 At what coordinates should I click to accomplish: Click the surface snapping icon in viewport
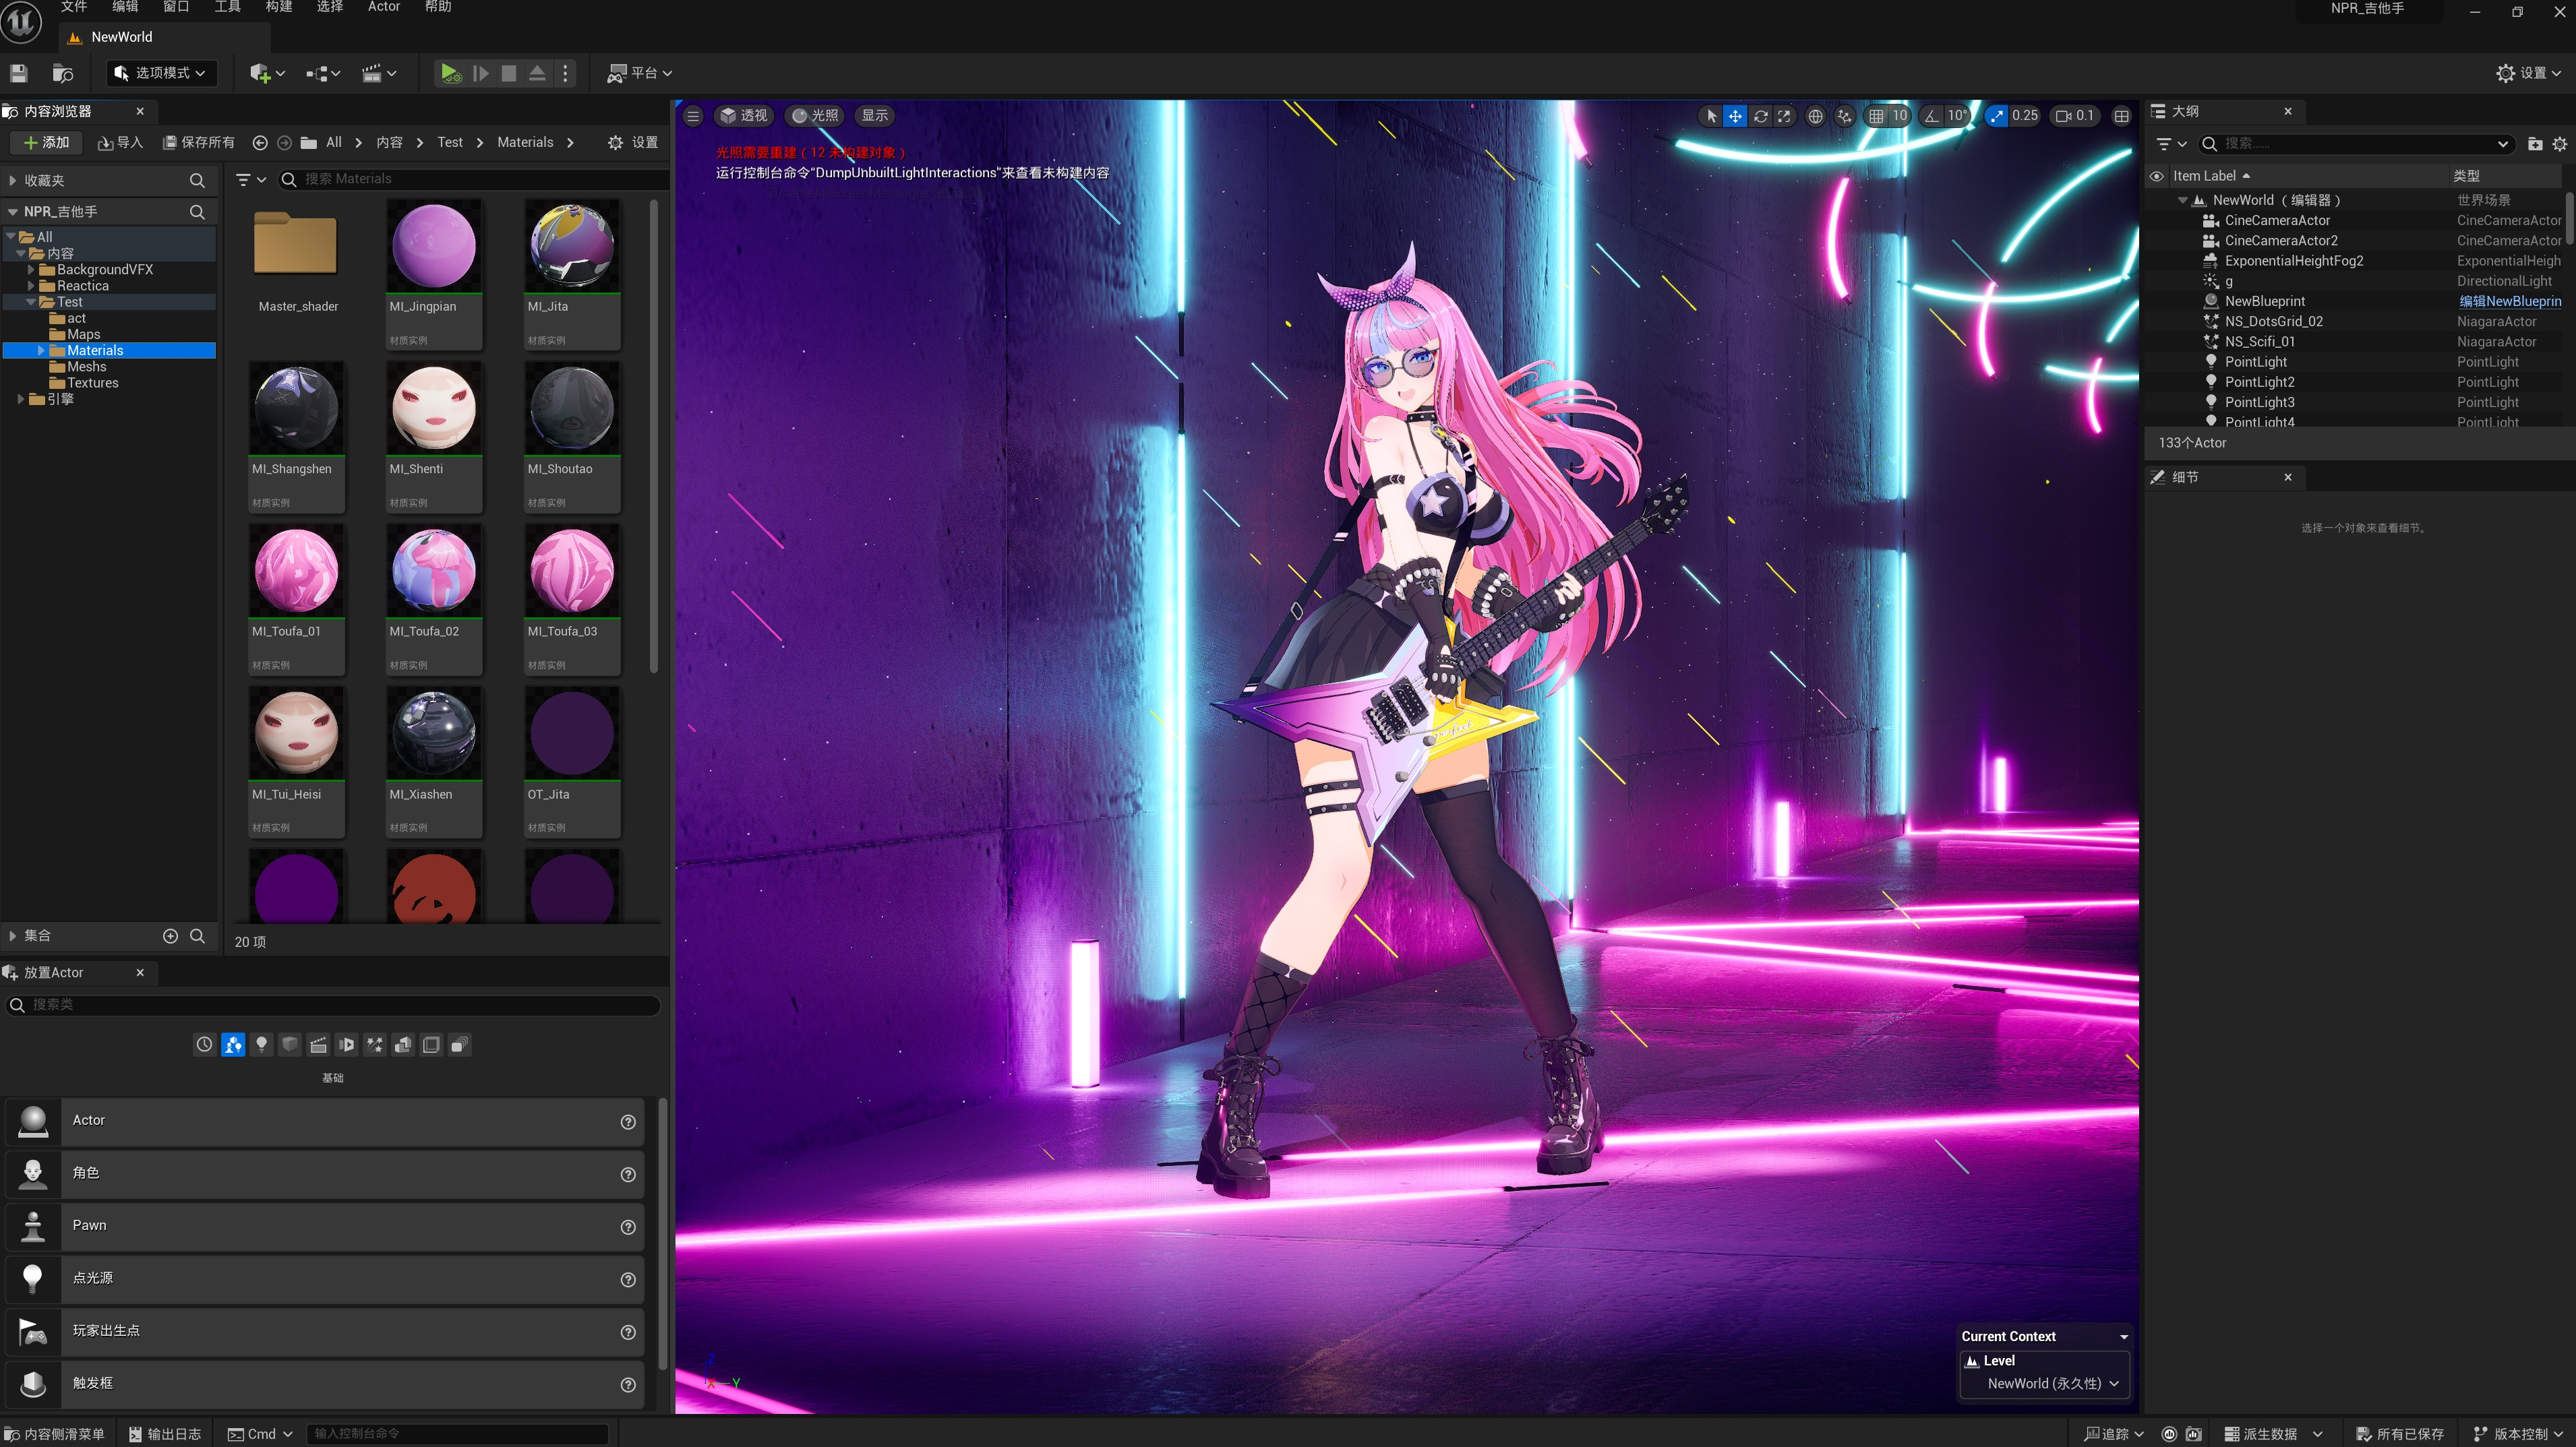coord(1844,116)
